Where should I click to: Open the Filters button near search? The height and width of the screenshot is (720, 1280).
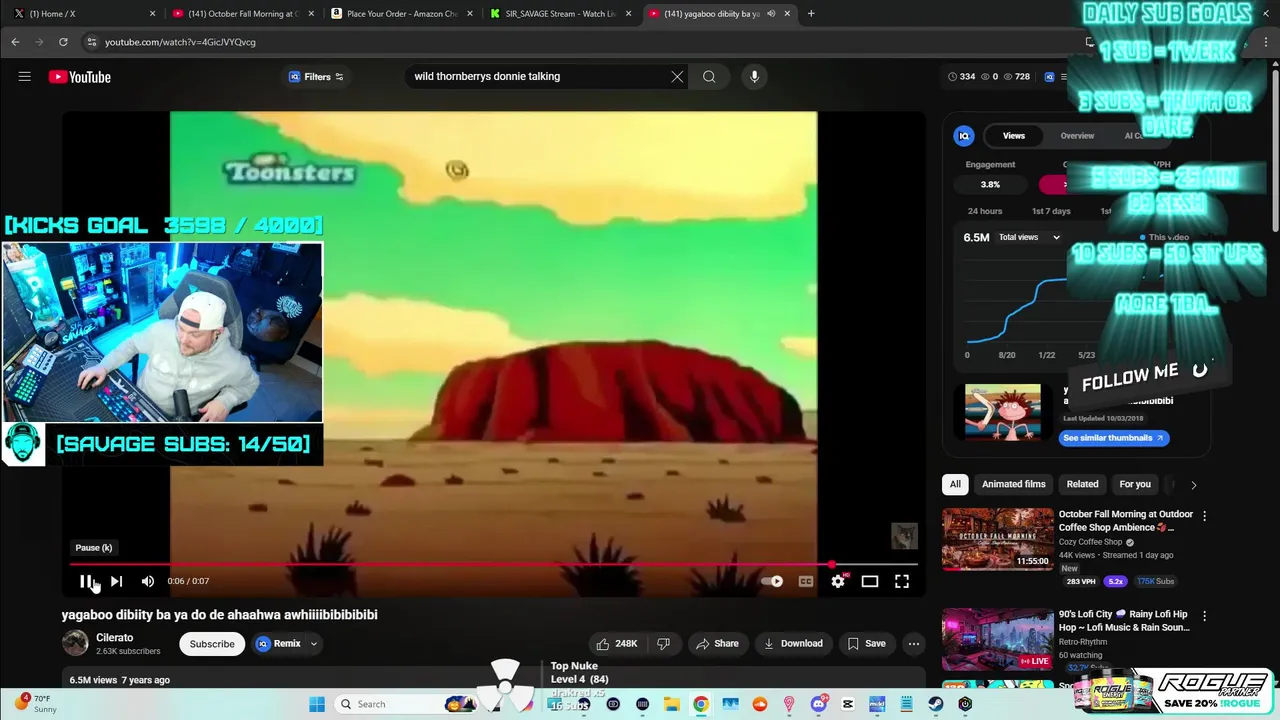316,77
